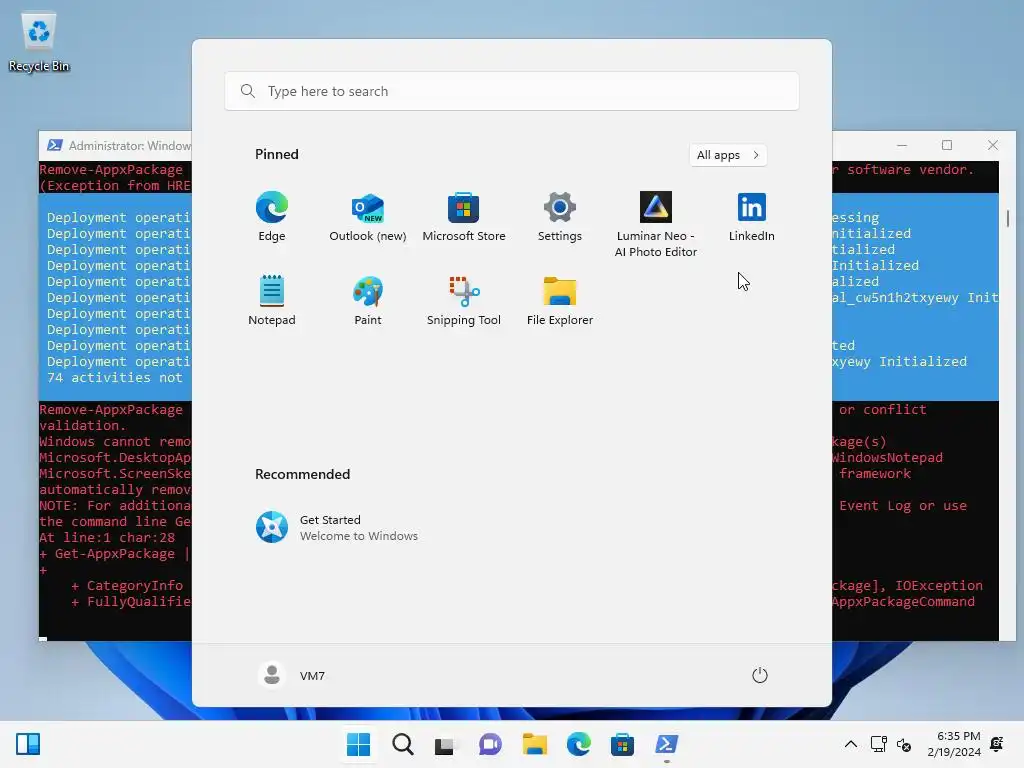Open clock and date flyout
This screenshot has width=1024, height=768.
click(x=954, y=744)
